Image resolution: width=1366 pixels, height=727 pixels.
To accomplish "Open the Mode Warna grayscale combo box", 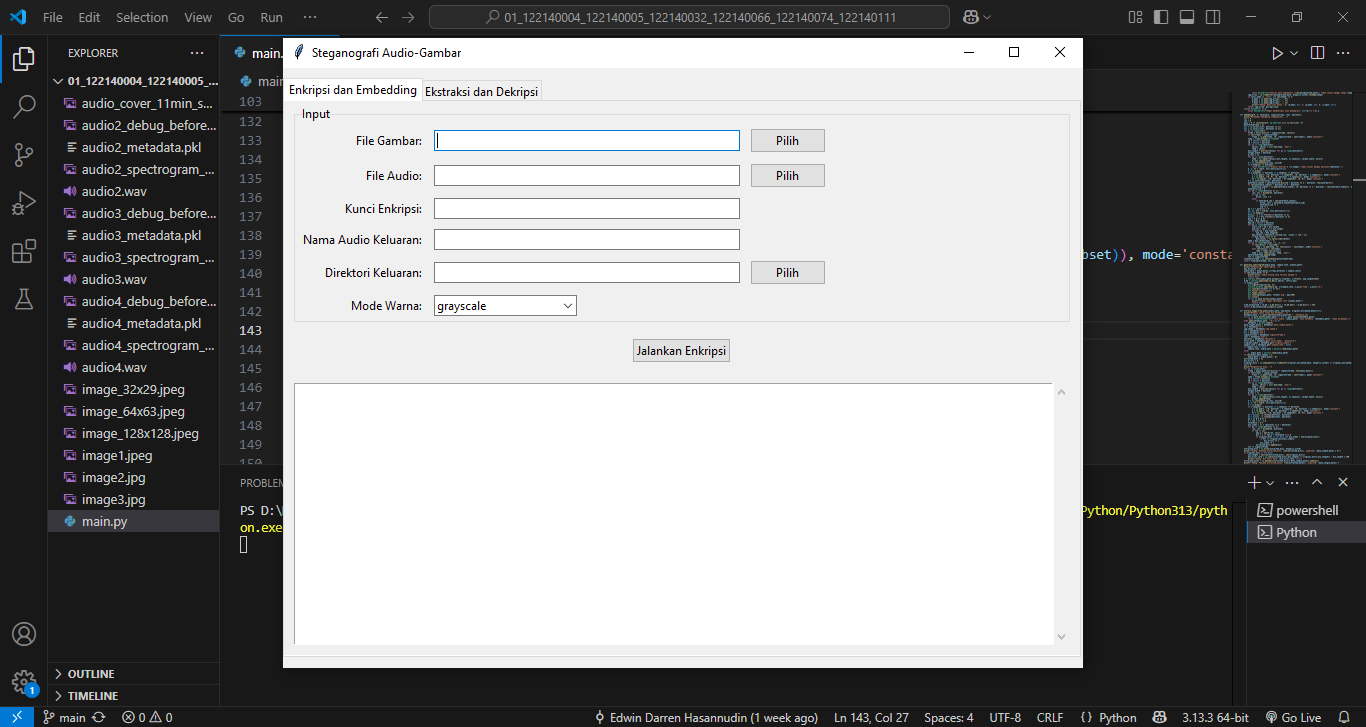I will (505, 306).
